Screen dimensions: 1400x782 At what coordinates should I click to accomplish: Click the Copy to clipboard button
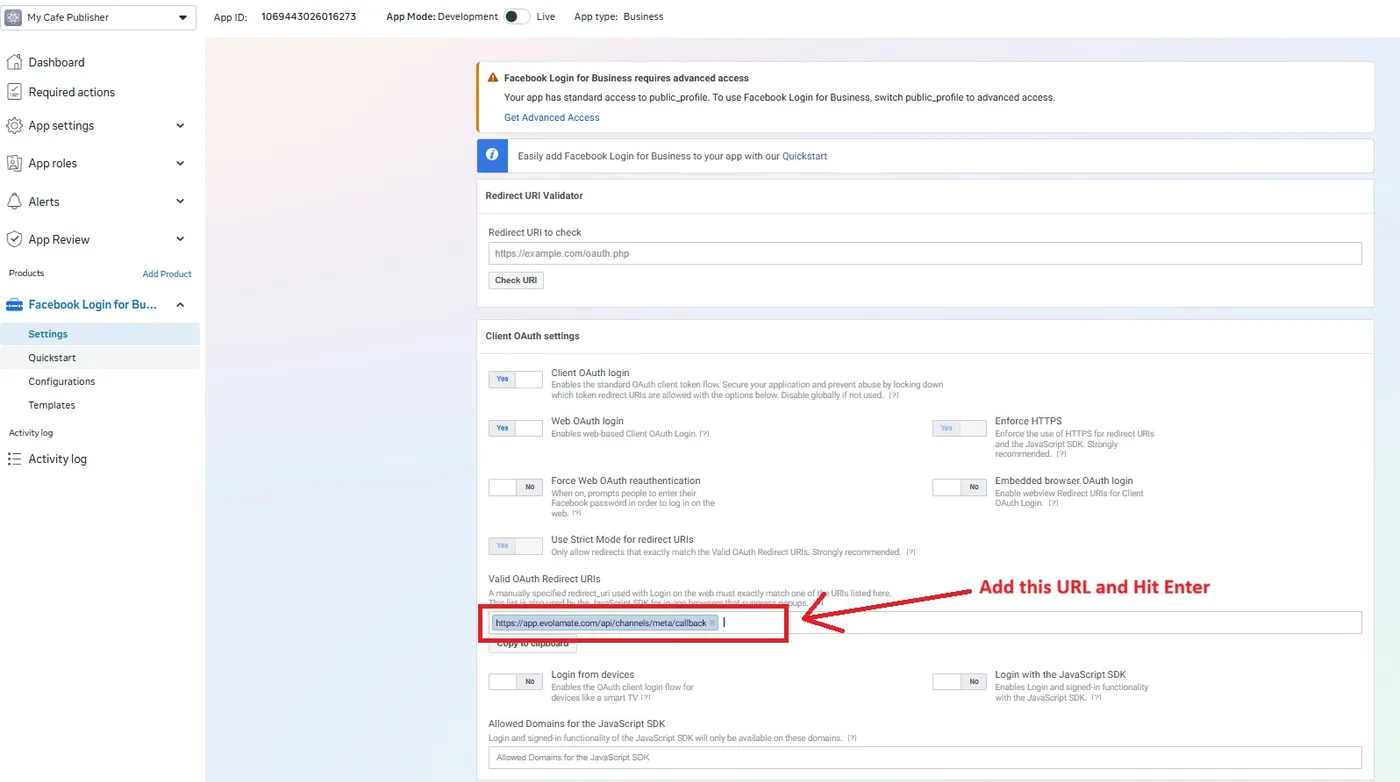point(532,643)
